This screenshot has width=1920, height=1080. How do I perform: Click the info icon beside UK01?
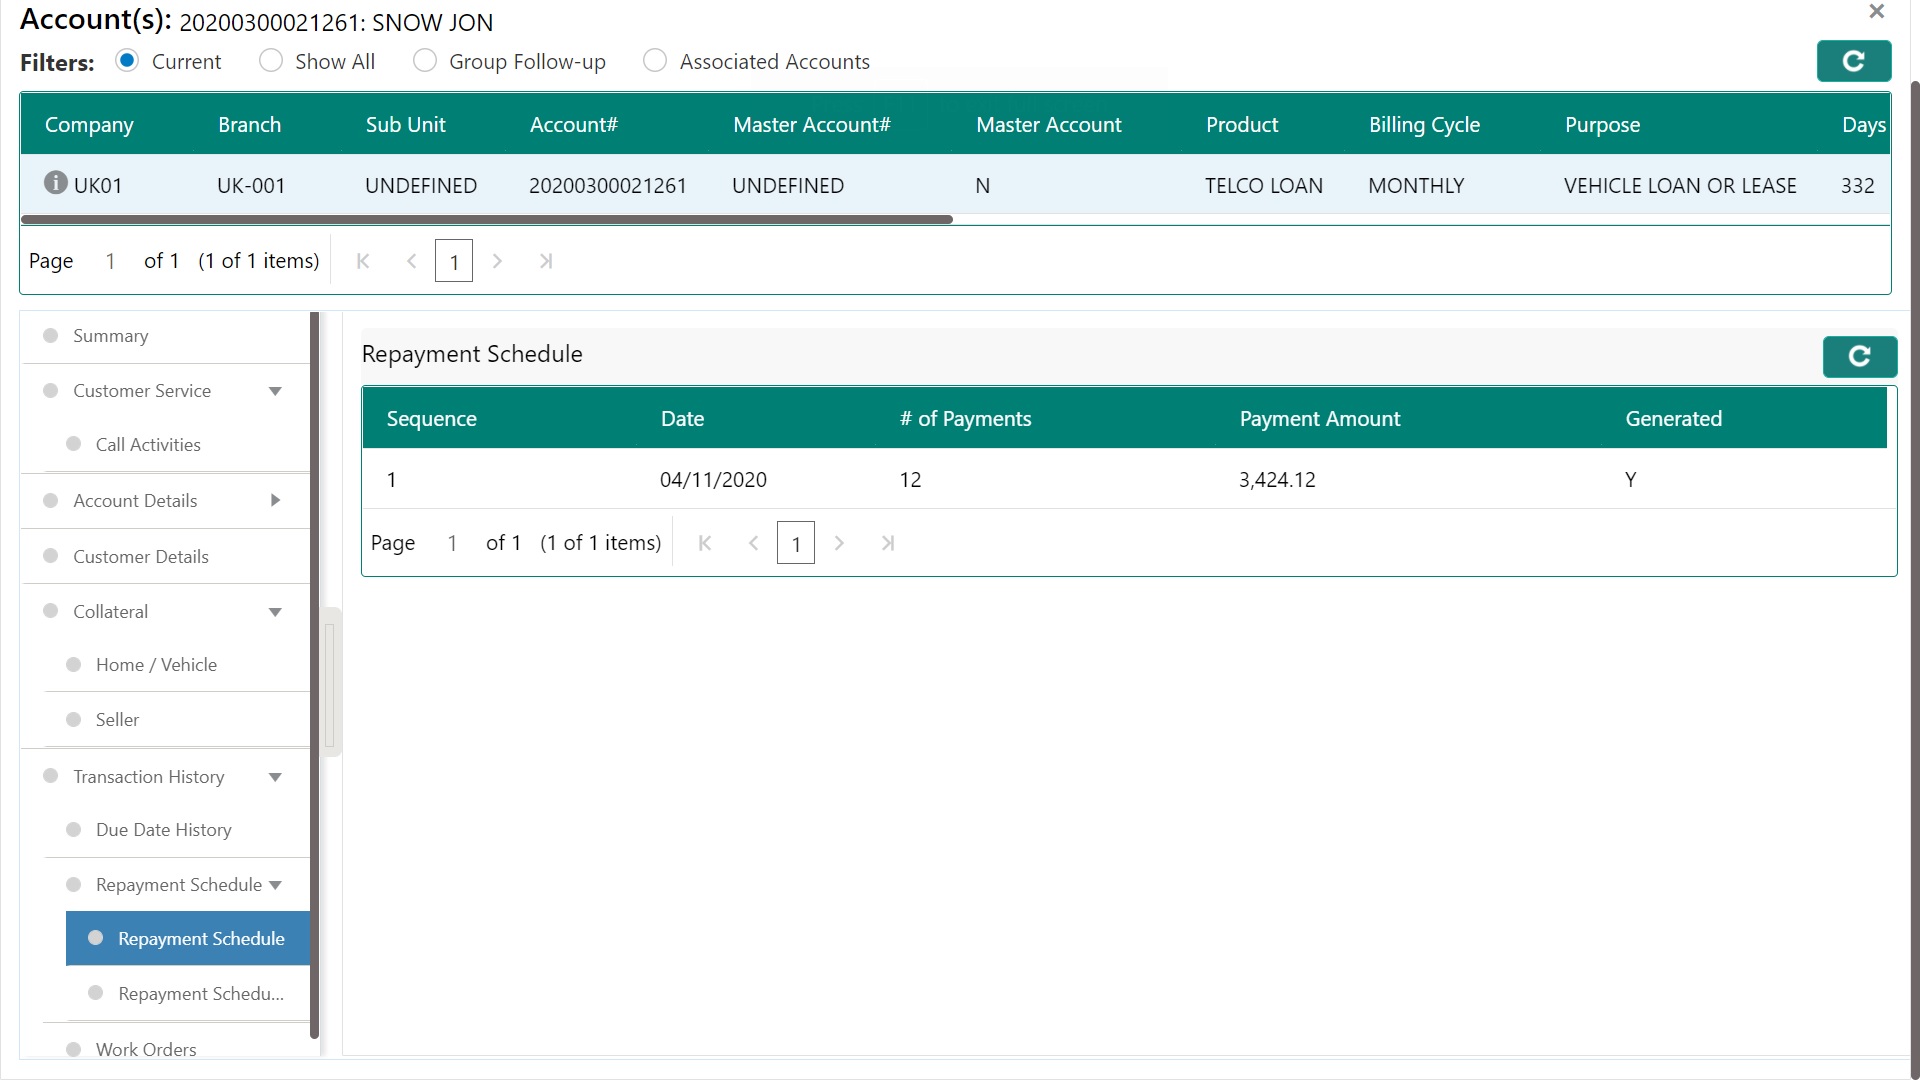pyautogui.click(x=56, y=183)
